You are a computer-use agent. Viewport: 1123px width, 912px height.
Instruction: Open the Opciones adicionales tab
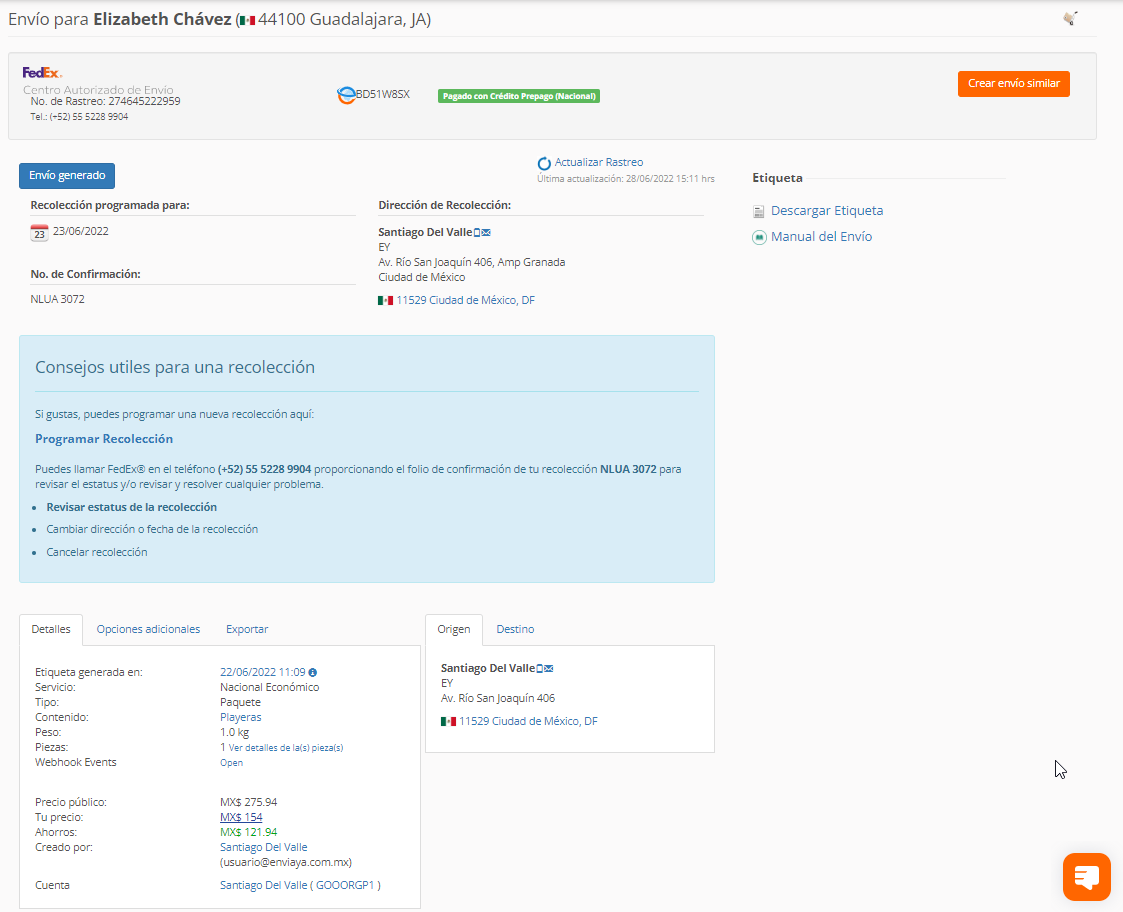pos(148,629)
